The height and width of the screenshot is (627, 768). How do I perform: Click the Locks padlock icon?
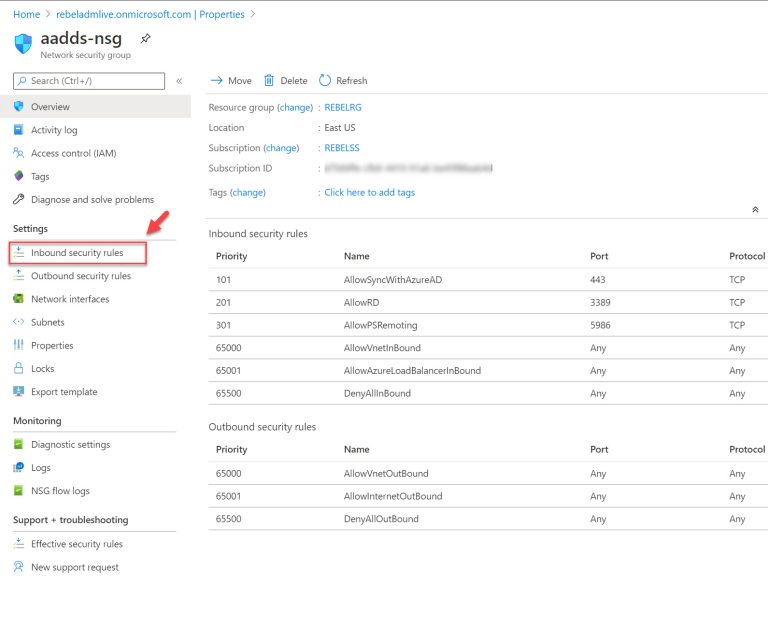(19, 368)
